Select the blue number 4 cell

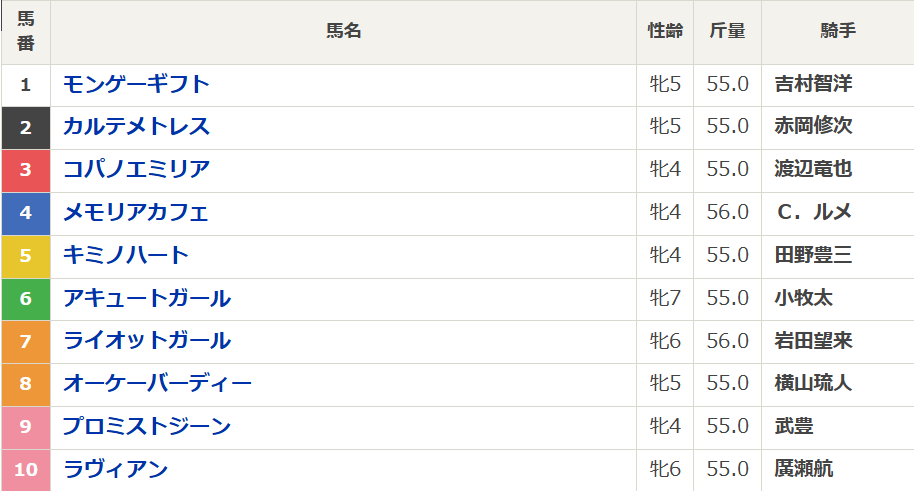click(26, 212)
